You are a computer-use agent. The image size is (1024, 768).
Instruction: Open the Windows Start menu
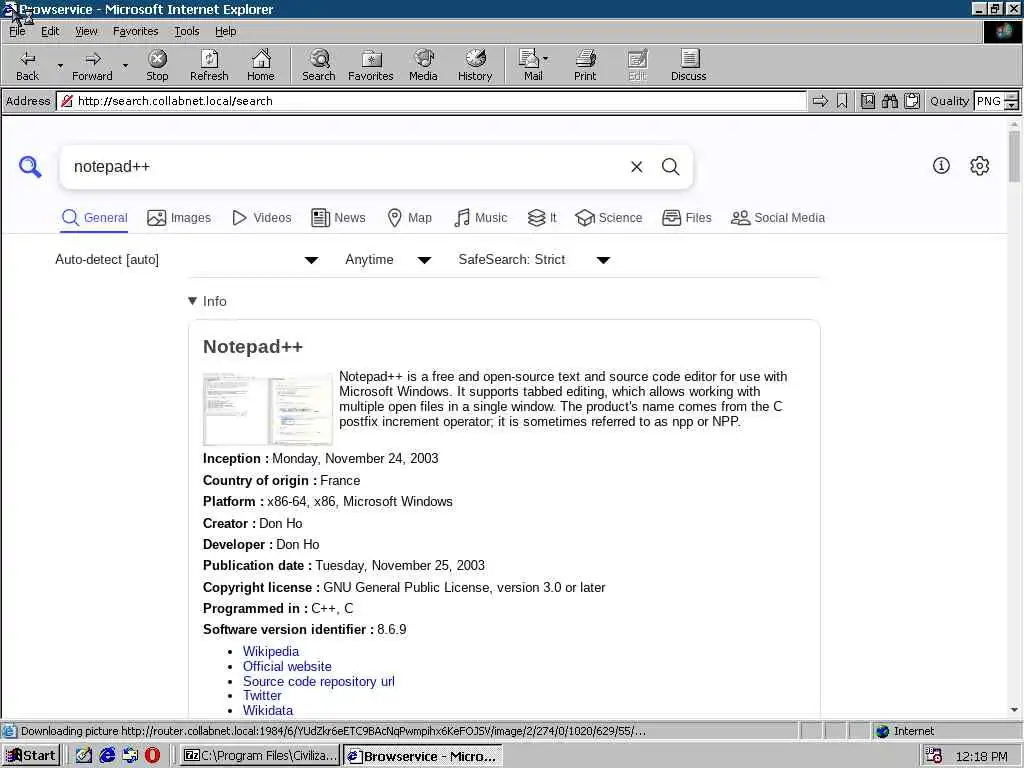pyautogui.click(x=31, y=756)
